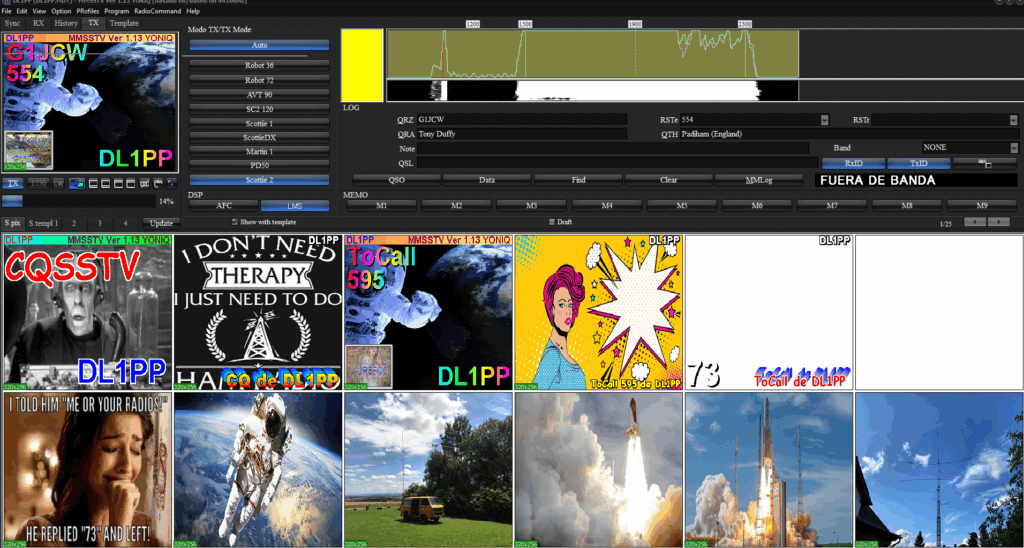Select the yellow camper van picture thumbnail
The image size is (1024, 548).
[428, 470]
